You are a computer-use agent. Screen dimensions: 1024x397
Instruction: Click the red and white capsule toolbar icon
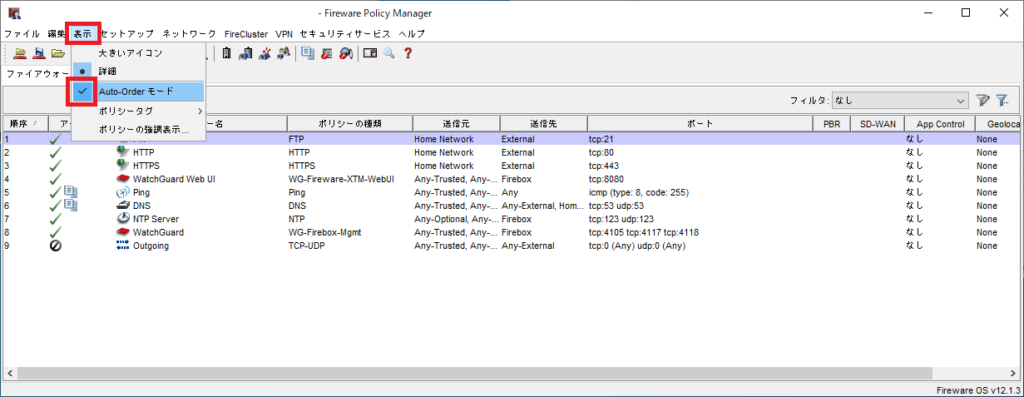pyautogui.click(x=346, y=54)
